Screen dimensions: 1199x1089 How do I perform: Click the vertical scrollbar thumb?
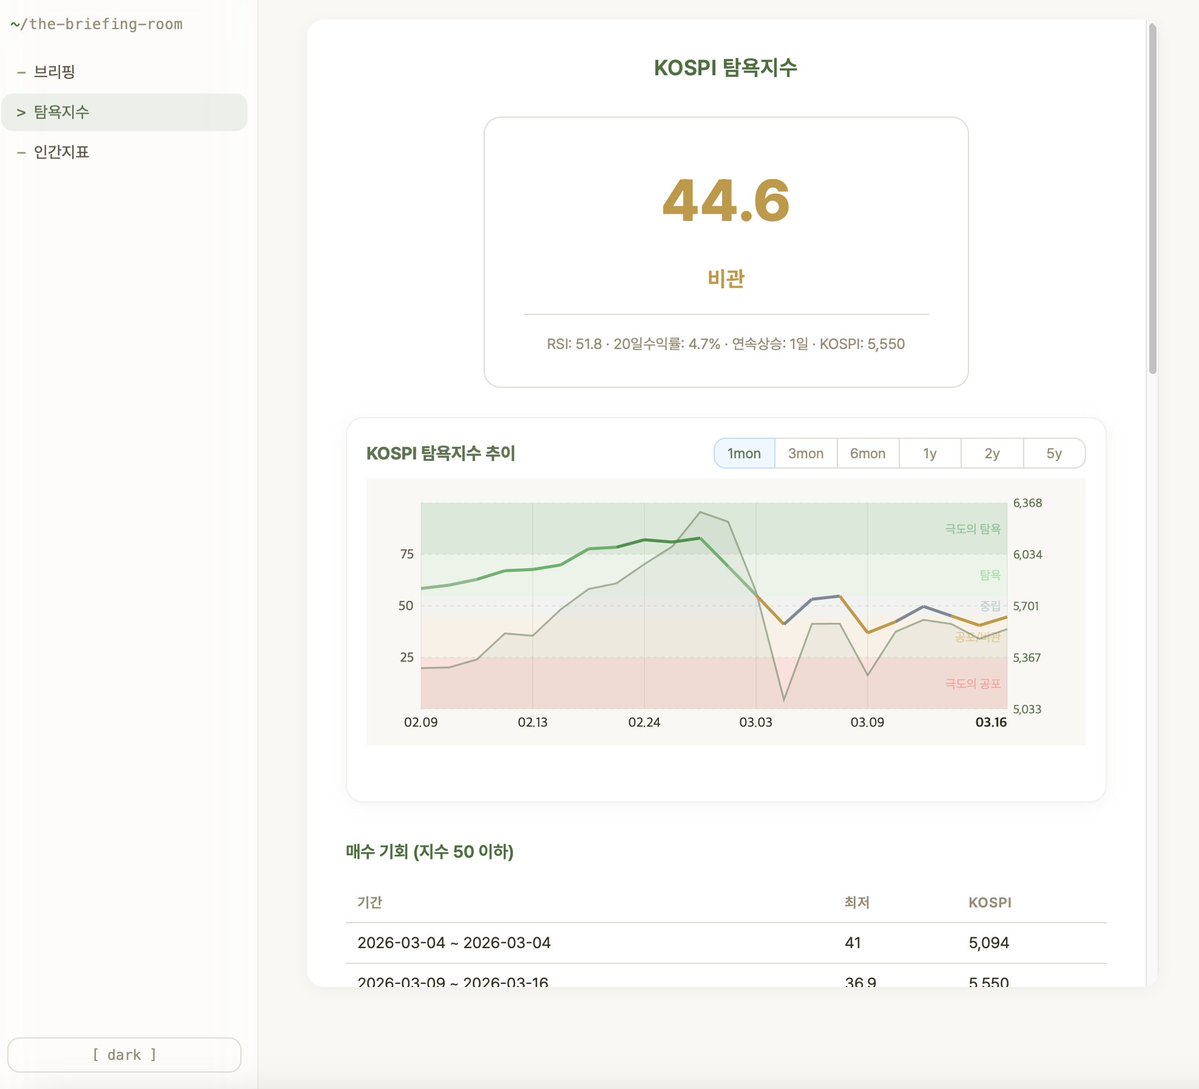1152,199
